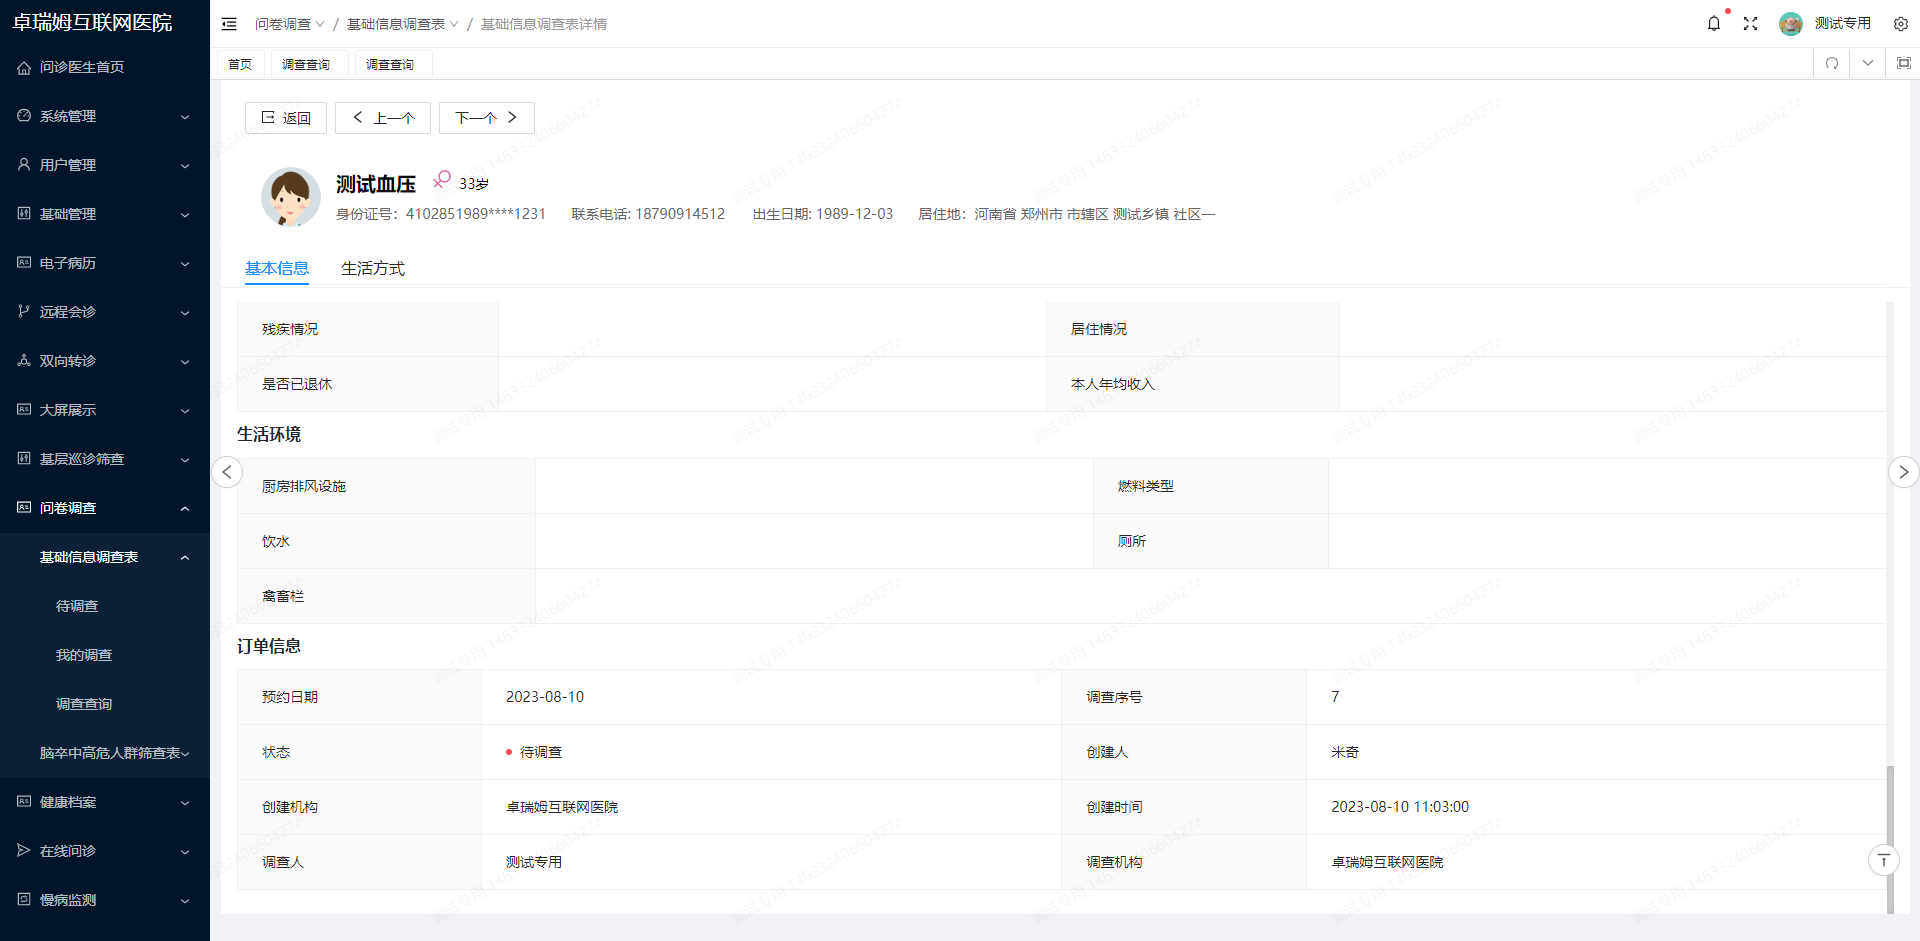Open the notification bell

click(1714, 23)
